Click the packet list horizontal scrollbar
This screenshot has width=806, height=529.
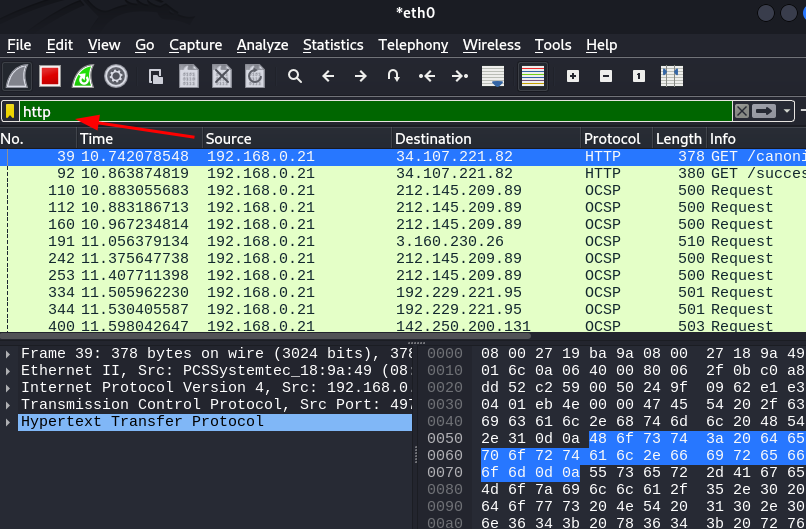coord(265,336)
